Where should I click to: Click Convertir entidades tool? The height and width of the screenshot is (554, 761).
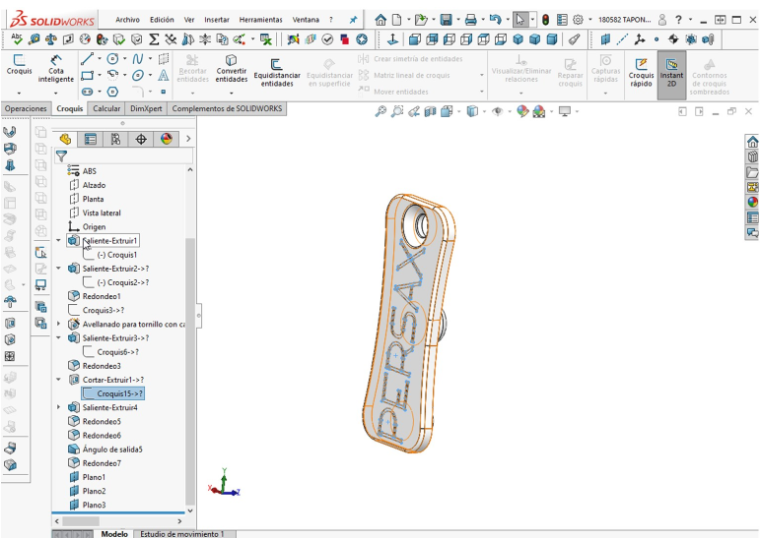tap(232, 68)
